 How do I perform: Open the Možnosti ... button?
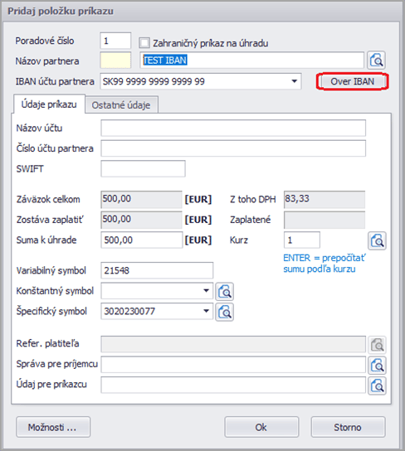pyautogui.click(x=53, y=427)
